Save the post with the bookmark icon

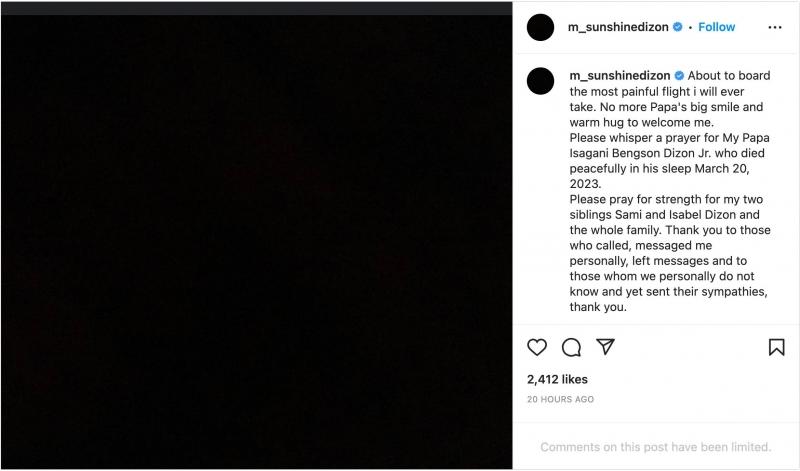(x=776, y=347)
